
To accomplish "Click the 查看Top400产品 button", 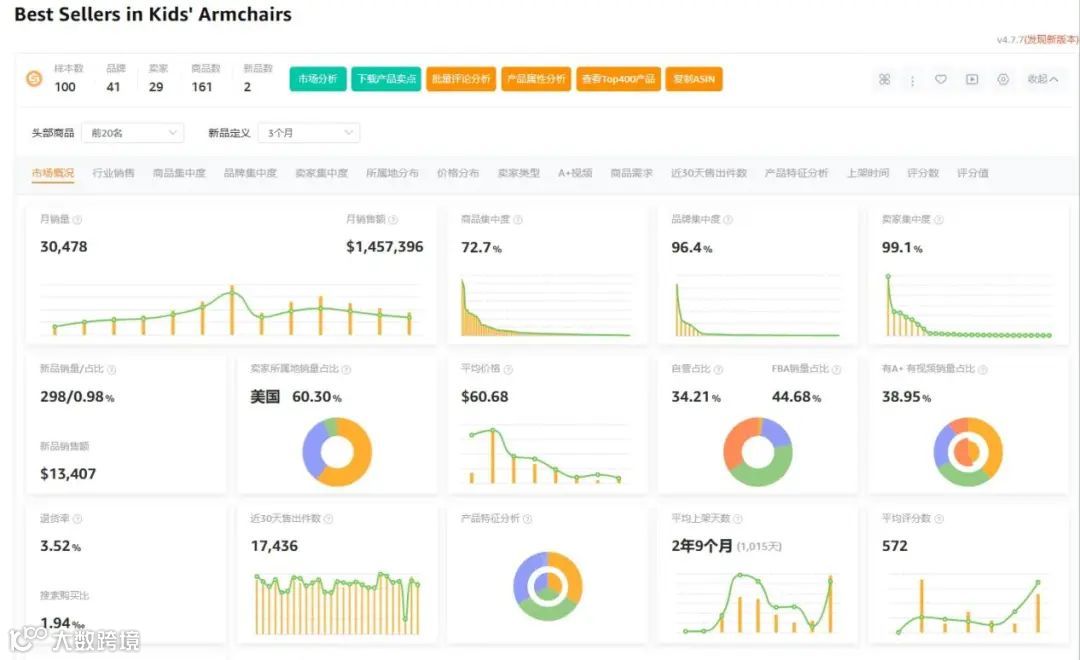I will (x=619, y=79).
